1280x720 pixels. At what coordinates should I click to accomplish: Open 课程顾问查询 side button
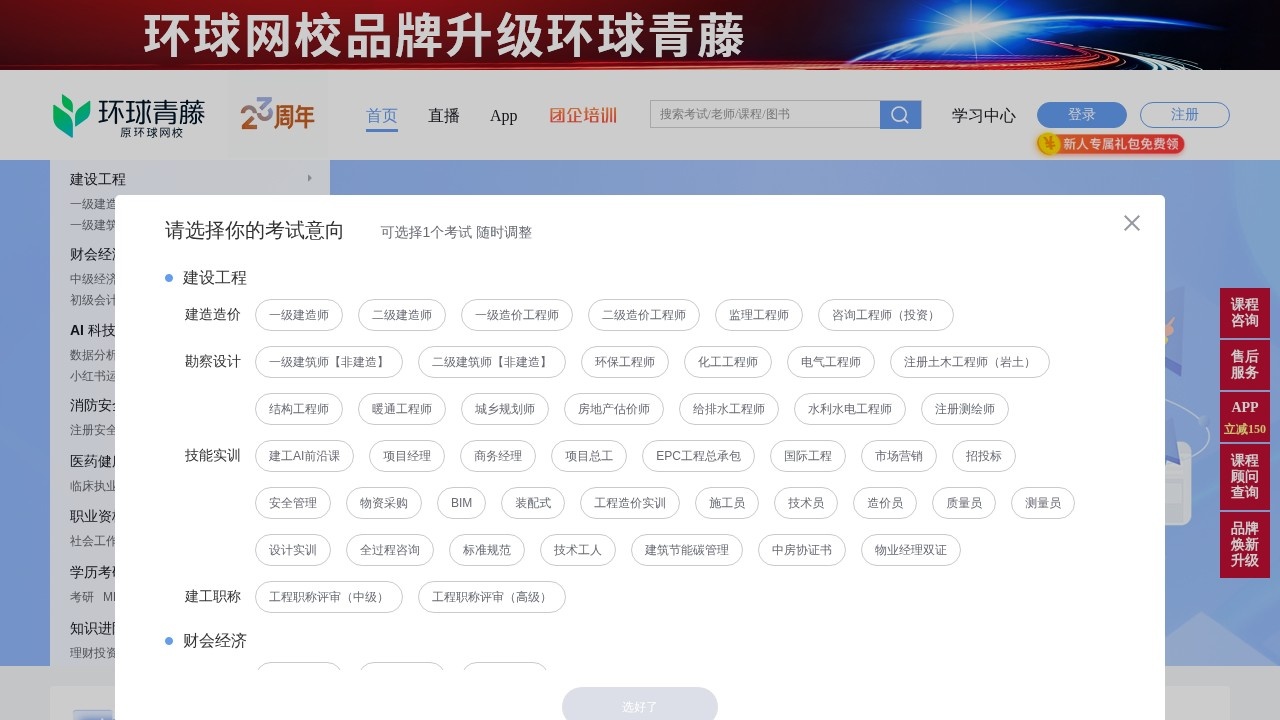pos(1245,476)
